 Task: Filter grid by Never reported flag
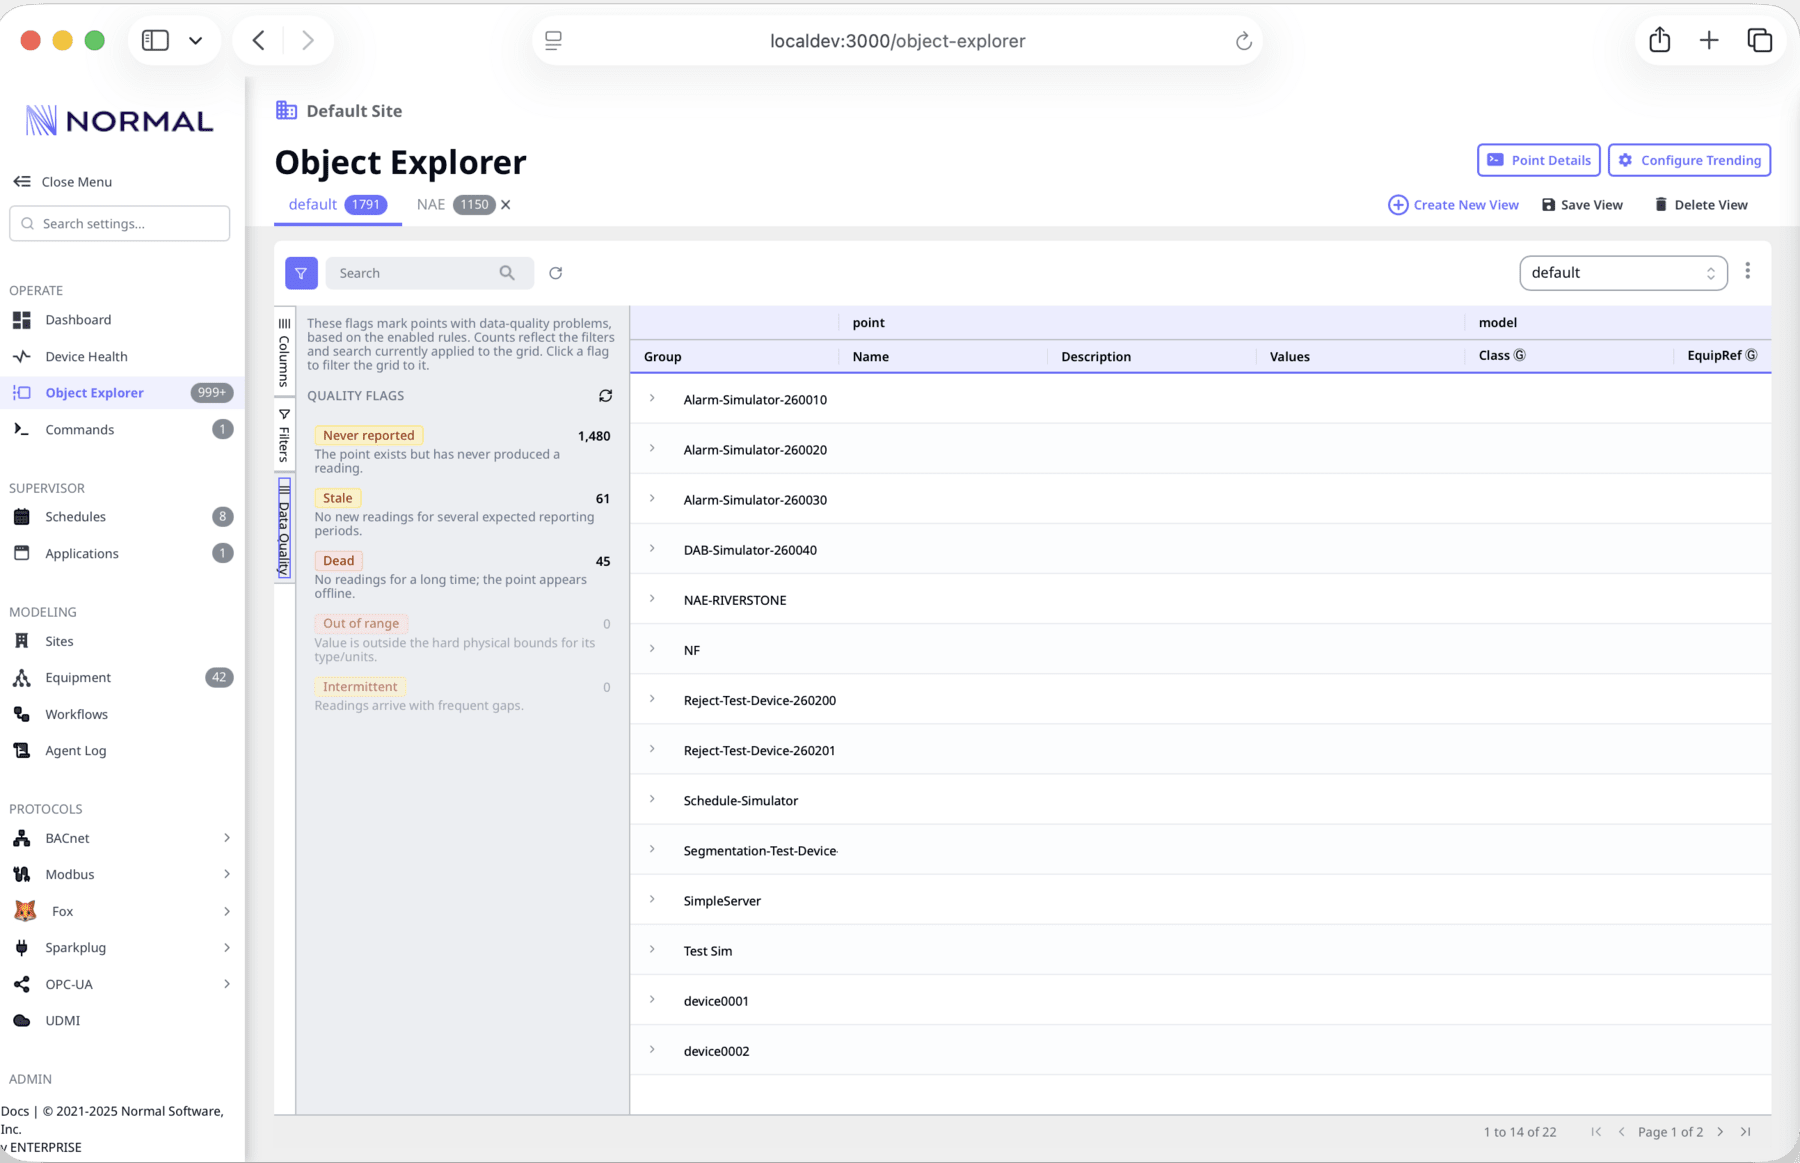(x=369, y=435)
